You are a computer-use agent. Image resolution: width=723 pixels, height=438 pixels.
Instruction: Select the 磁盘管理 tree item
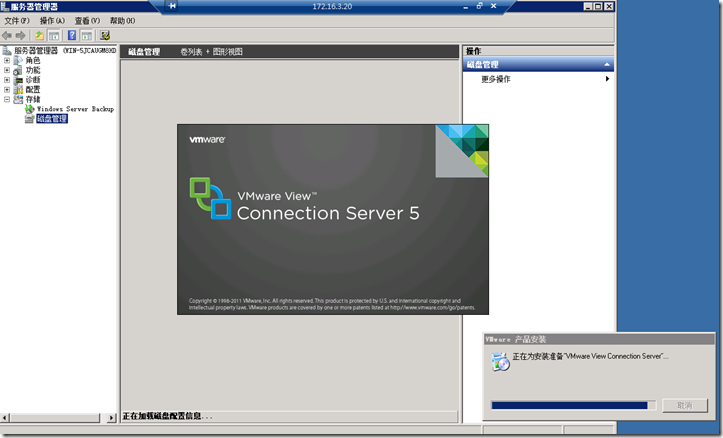pos(52,119)
